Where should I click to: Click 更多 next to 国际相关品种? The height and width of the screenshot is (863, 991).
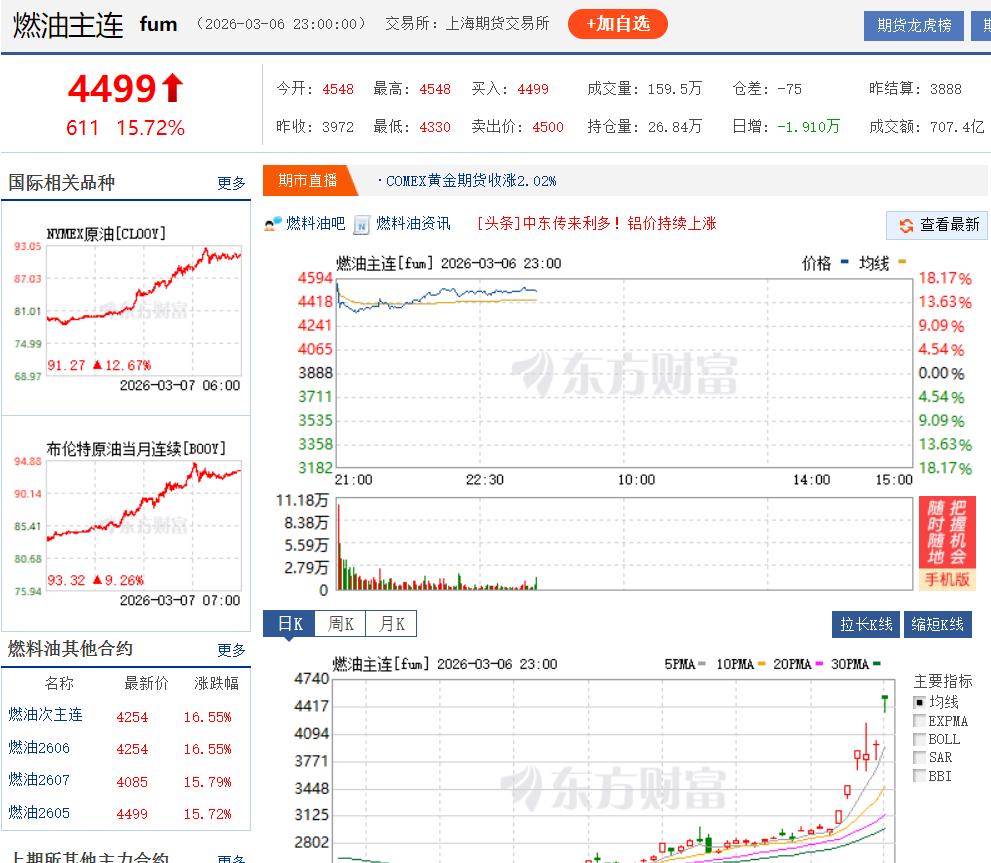pyautogui.click(x=231, y=183)
